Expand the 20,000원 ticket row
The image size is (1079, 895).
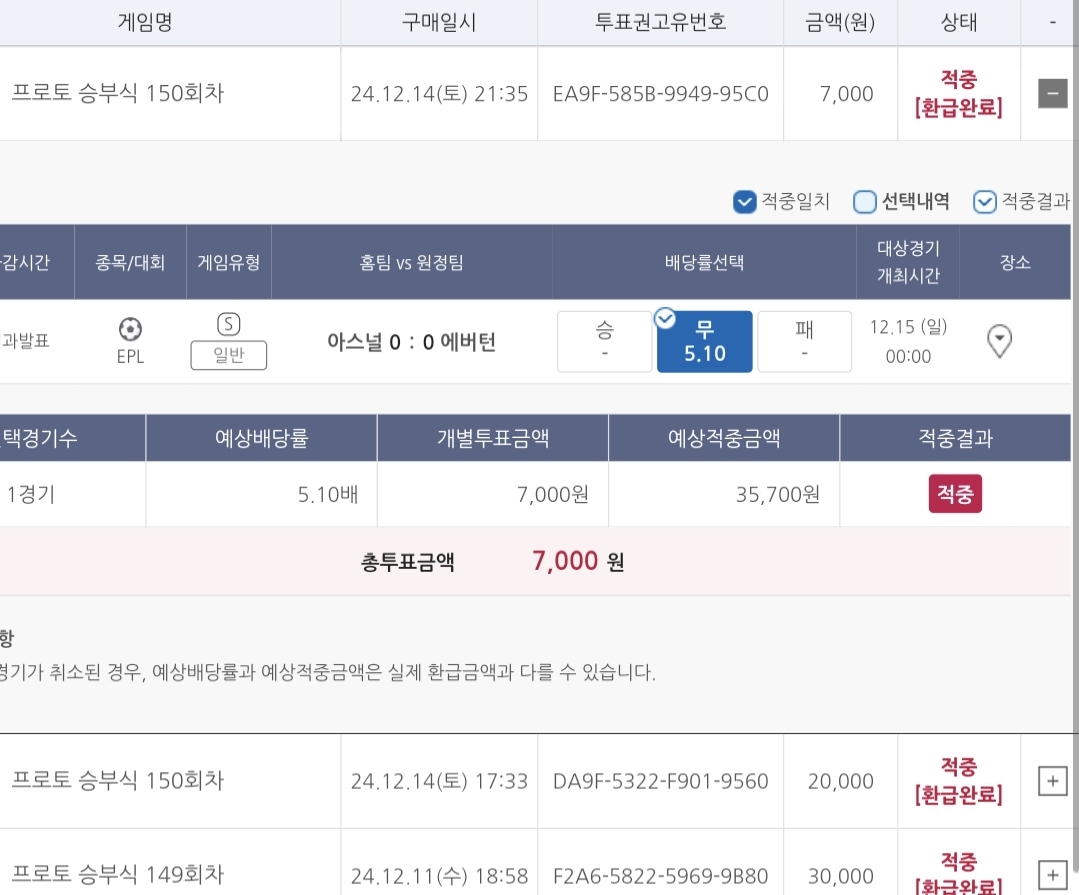(1052, 781)
